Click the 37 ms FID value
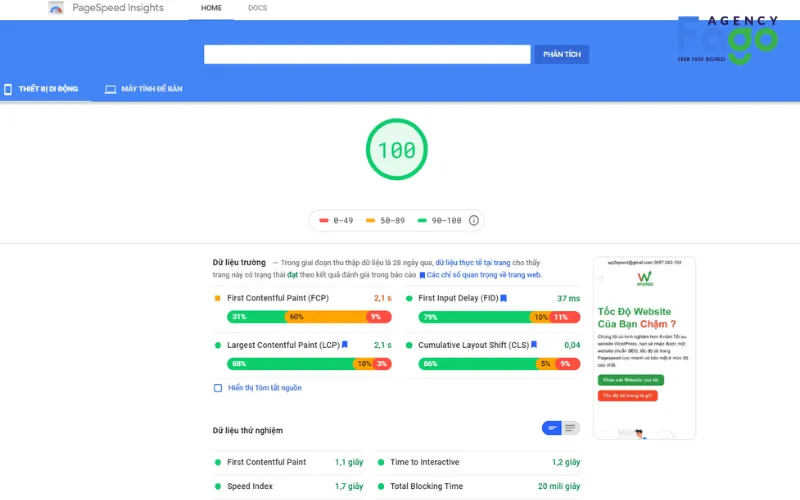The image size is (800, 500). 568,298
